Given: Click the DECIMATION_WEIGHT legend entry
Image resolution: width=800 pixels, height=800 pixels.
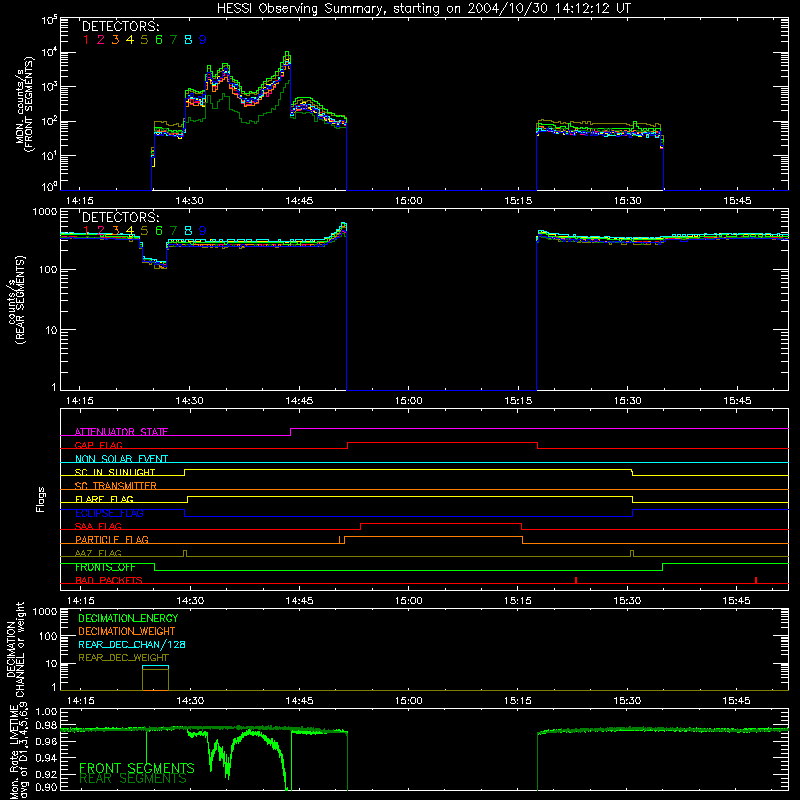Looking at the screenshot, I should point(127,632).
